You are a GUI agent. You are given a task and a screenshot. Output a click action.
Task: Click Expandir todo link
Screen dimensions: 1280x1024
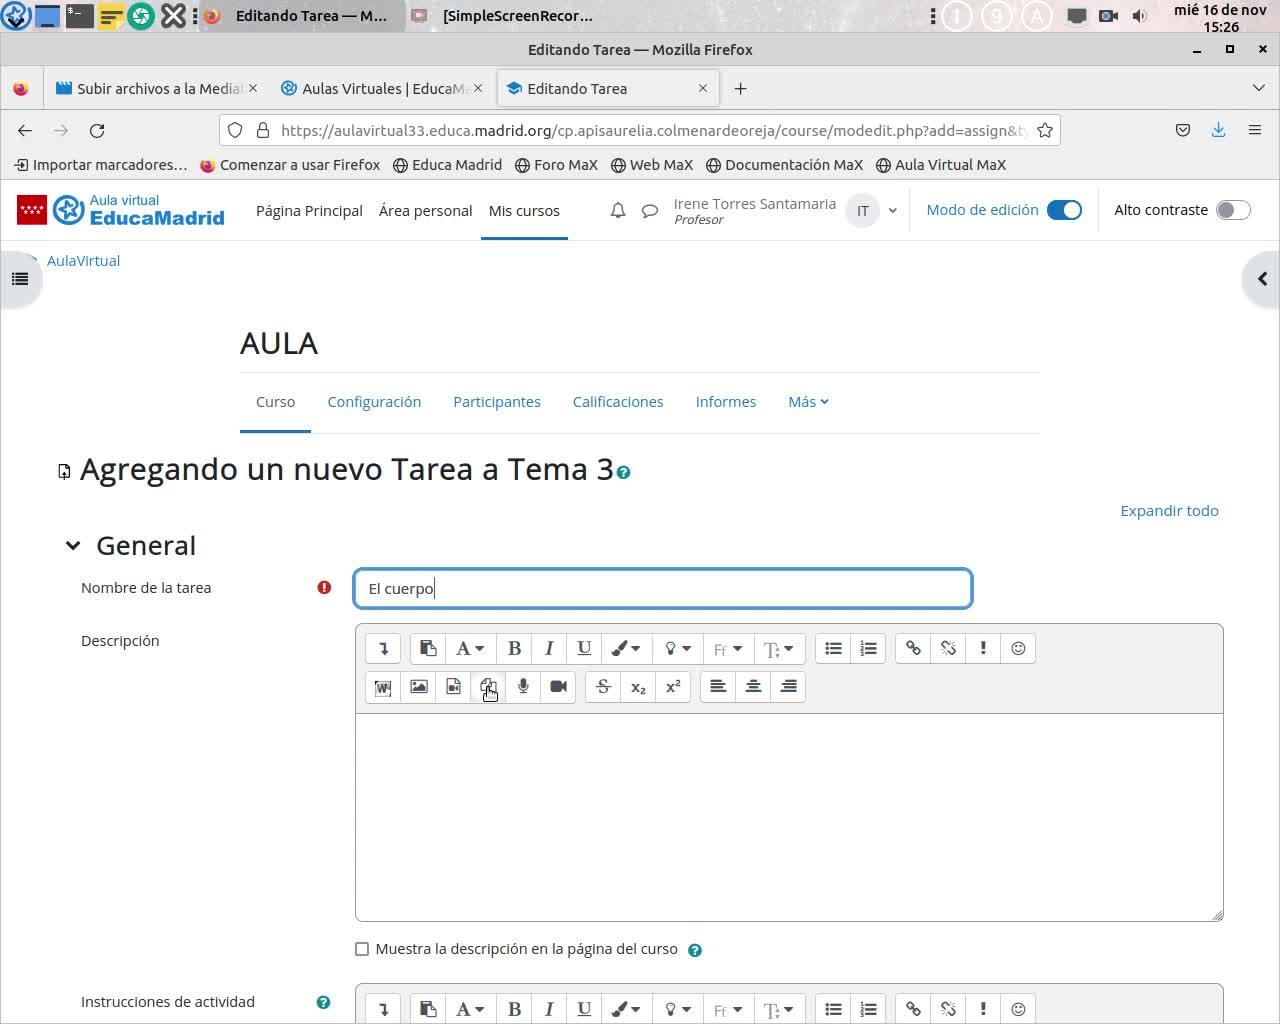[x=1169, y=511]
